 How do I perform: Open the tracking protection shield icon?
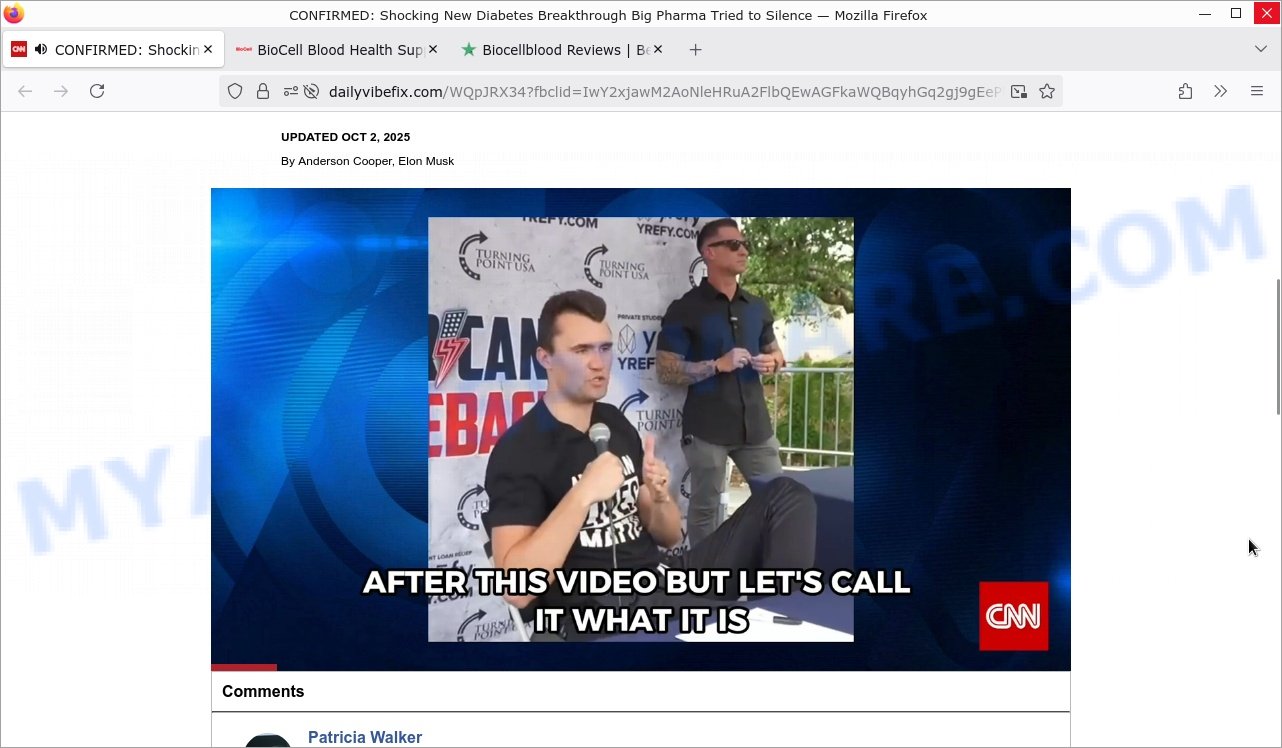coord(235,91)
